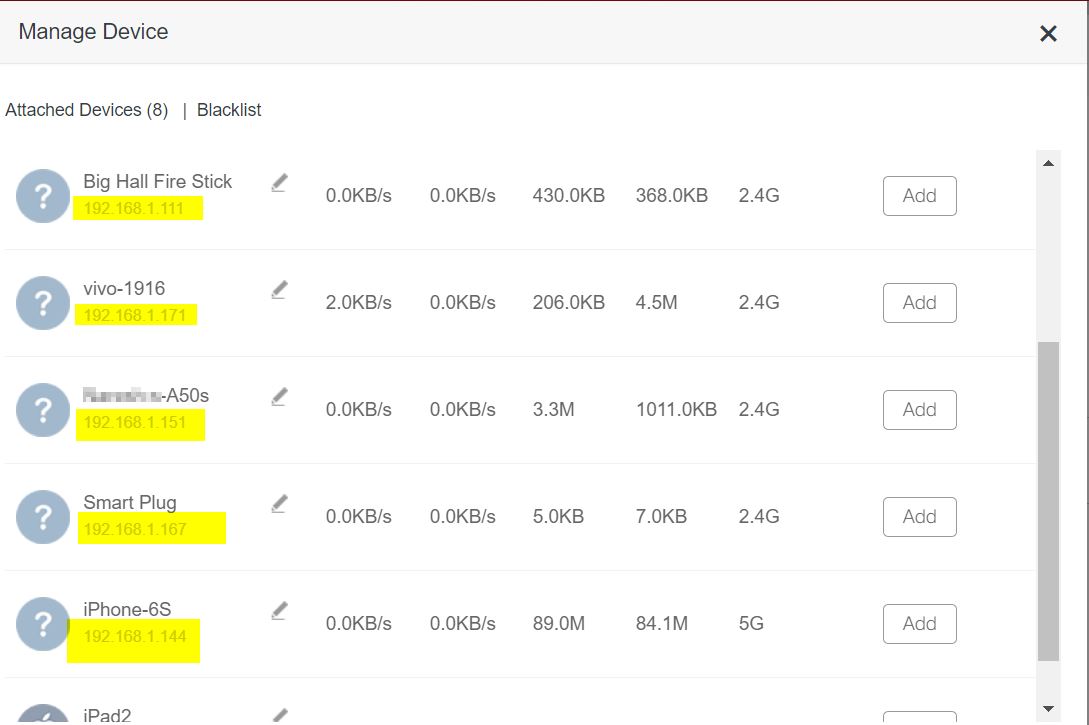Click the vertical scrollbar thumb
The width and height of the screenshot is (1089, 725).
pyautogui.click(x=1048, y=500)
